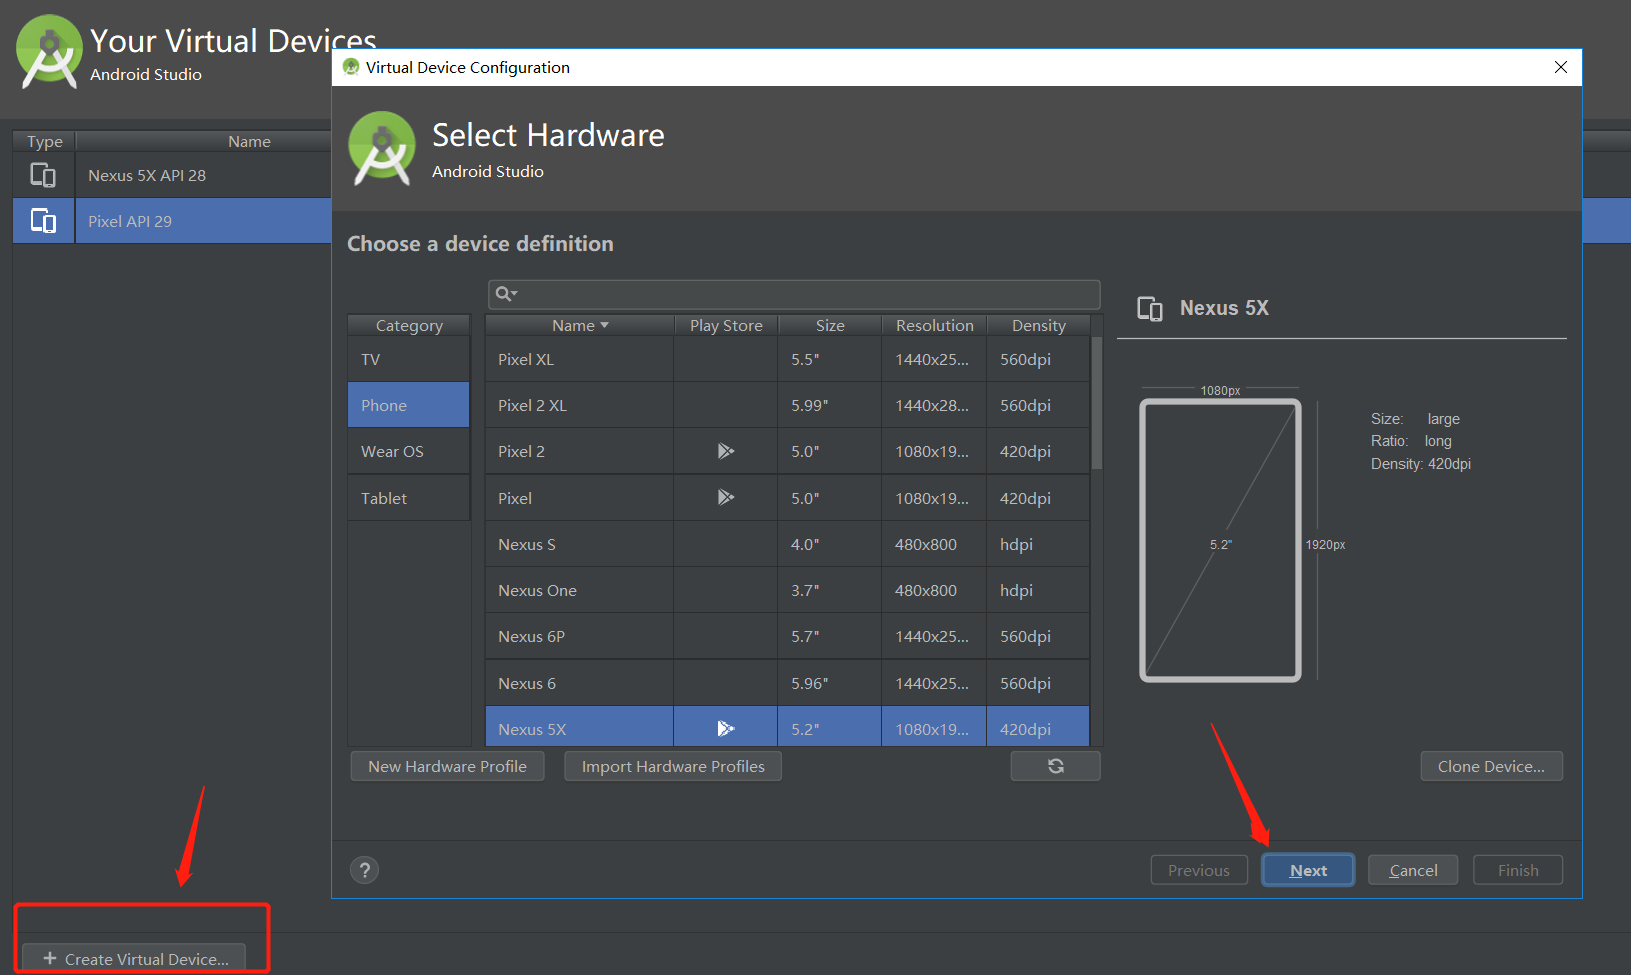Click the device list vertical scrollbar
Screen dimensions: 1631x975
[x=1096, y=403]
